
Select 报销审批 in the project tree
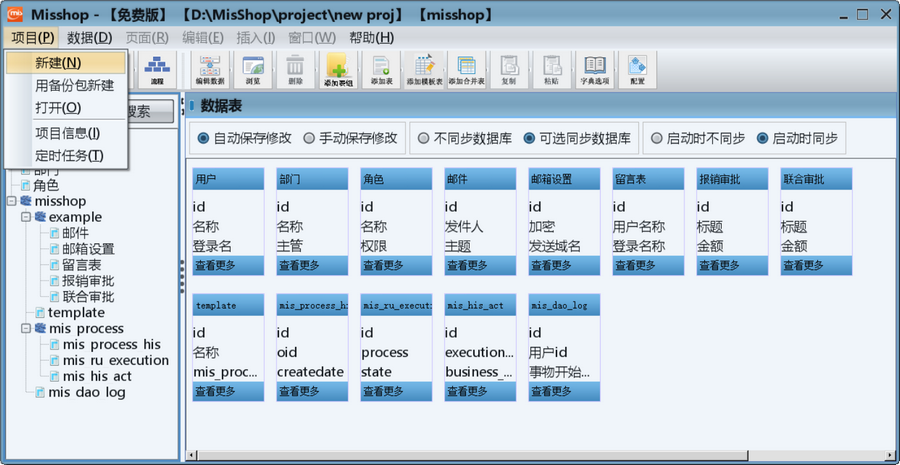point(88,281)
